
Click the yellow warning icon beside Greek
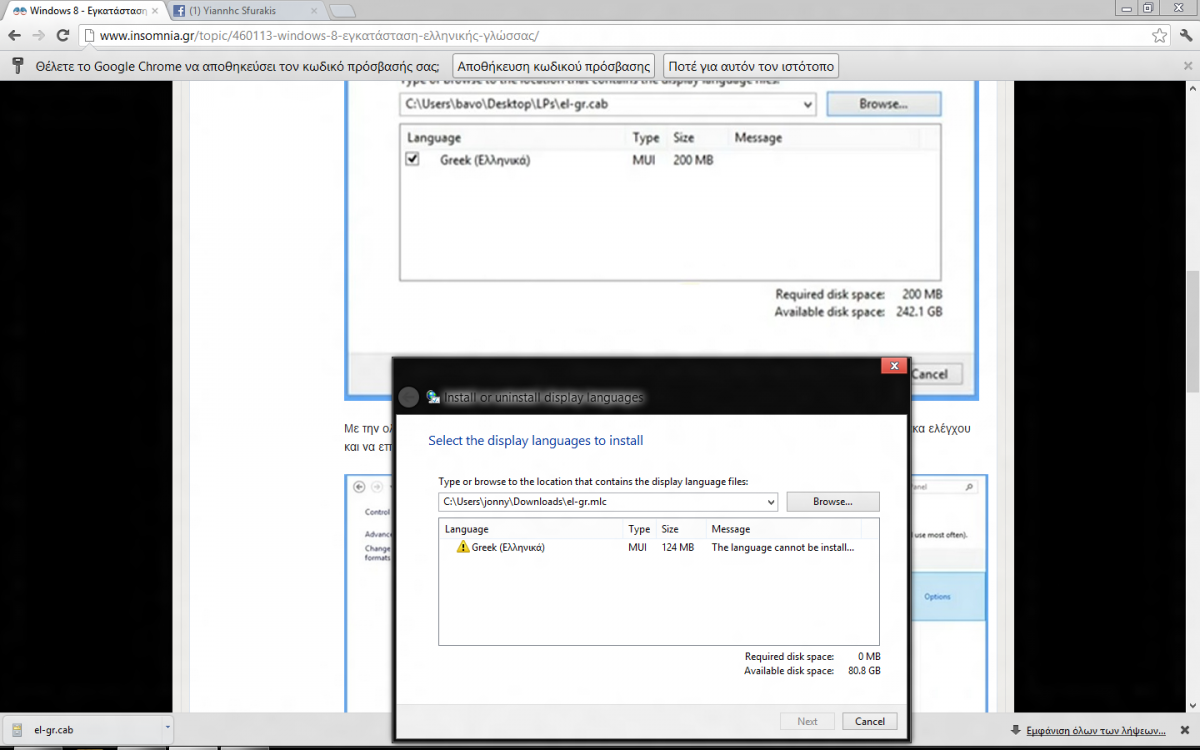tap(462, 547)
